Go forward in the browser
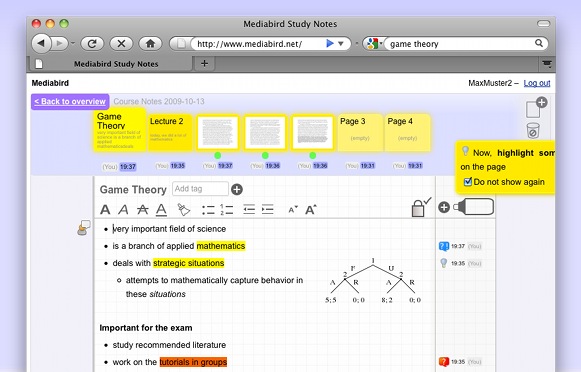This screenshot has width=581, height=372. (x=59, y=44)
